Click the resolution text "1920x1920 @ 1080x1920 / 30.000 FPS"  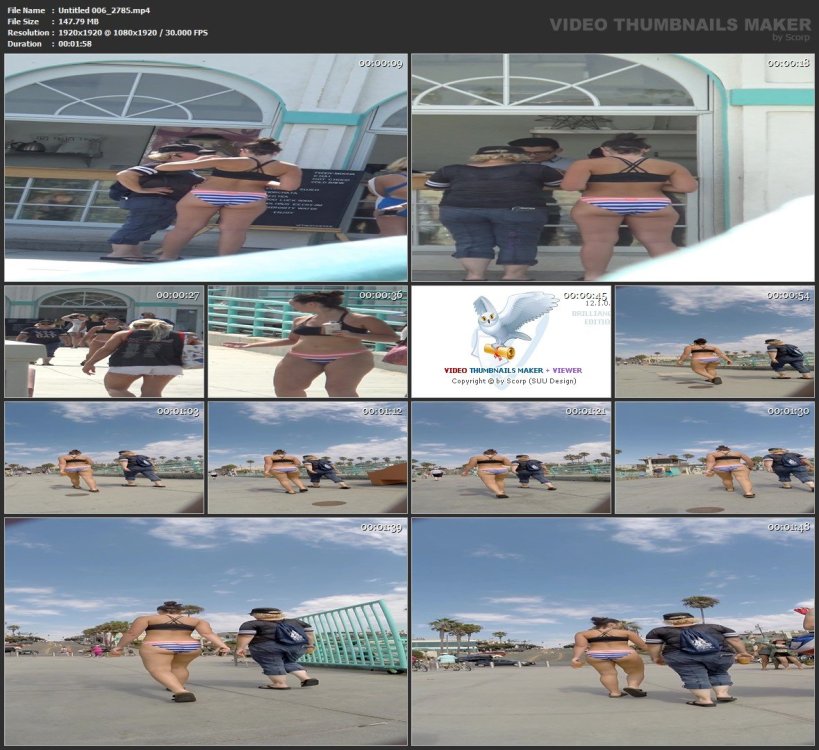(x=133, y=32)
